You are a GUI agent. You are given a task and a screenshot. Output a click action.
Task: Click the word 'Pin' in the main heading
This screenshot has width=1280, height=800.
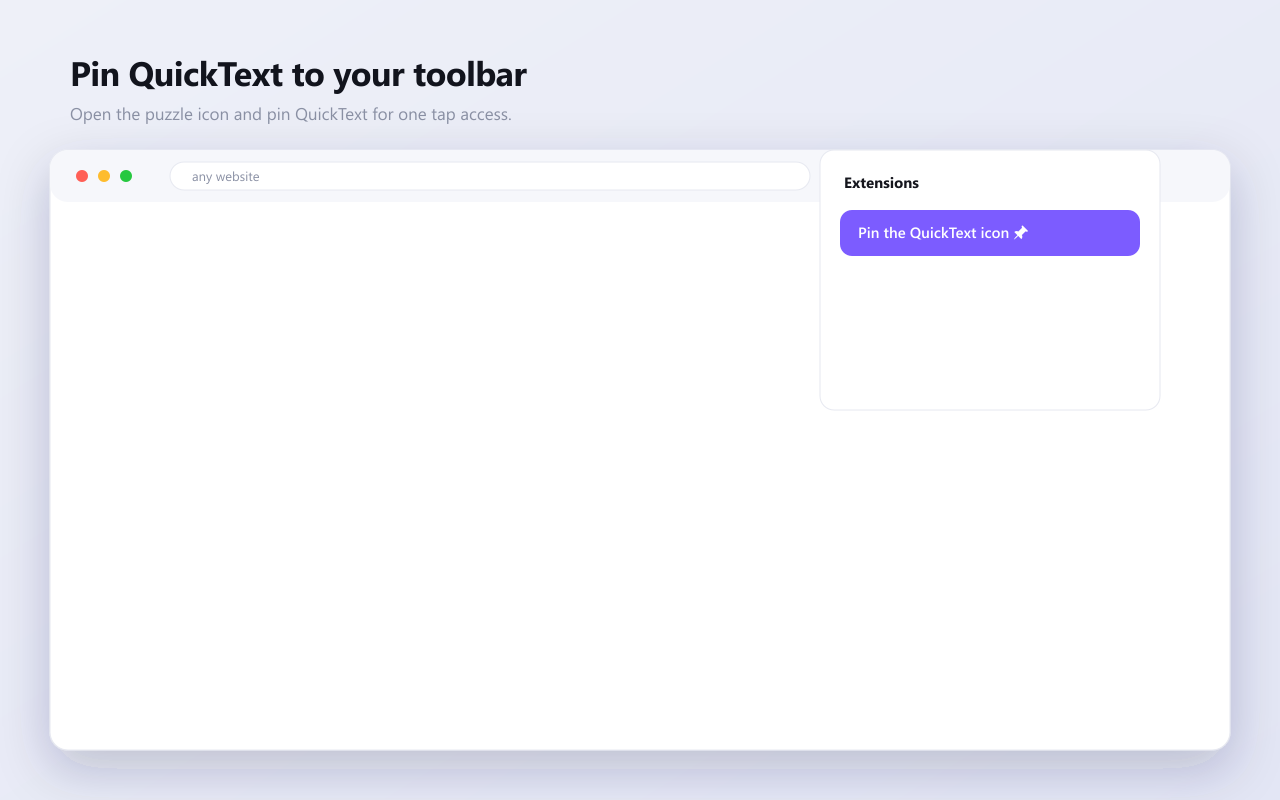[x=95, y=75]
